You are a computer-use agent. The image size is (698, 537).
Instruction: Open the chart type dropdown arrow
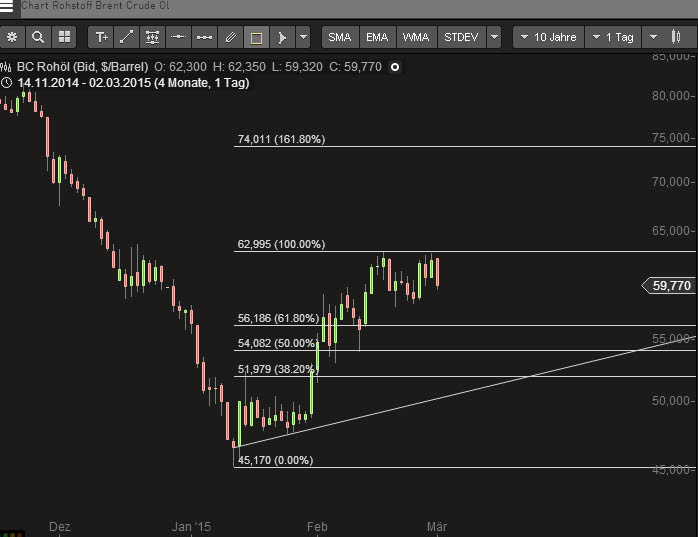click(x=653, y=37)
